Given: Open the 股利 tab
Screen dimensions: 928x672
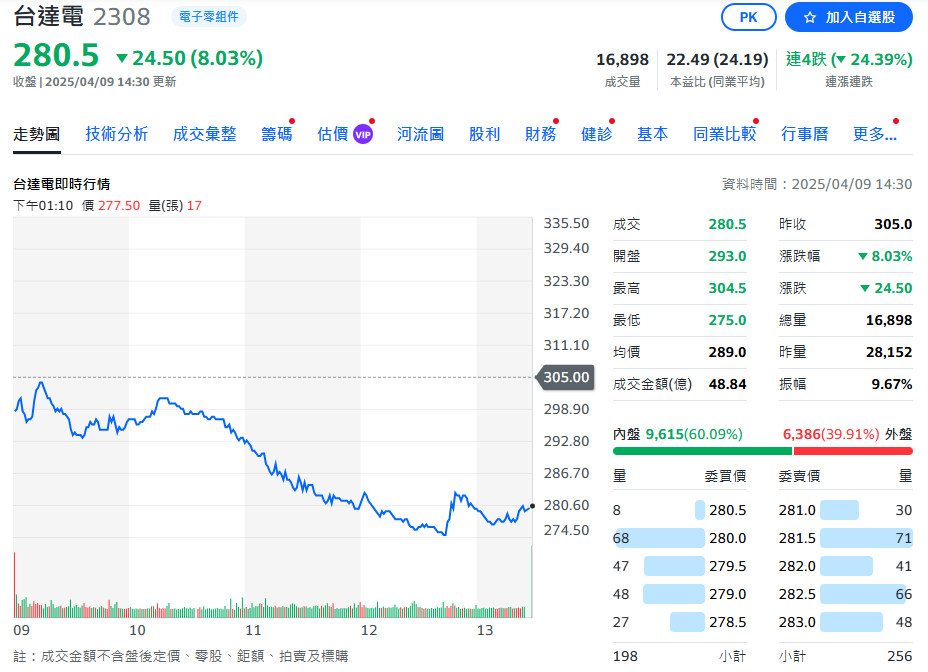Looking at the screenshot, I should pos(485,134).
